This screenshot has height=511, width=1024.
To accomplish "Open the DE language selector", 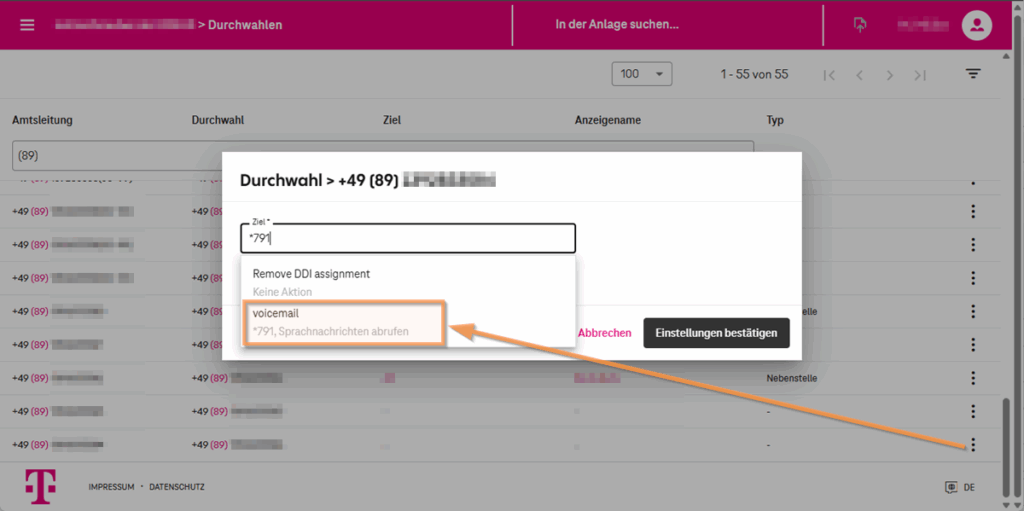I will [960, 487].
